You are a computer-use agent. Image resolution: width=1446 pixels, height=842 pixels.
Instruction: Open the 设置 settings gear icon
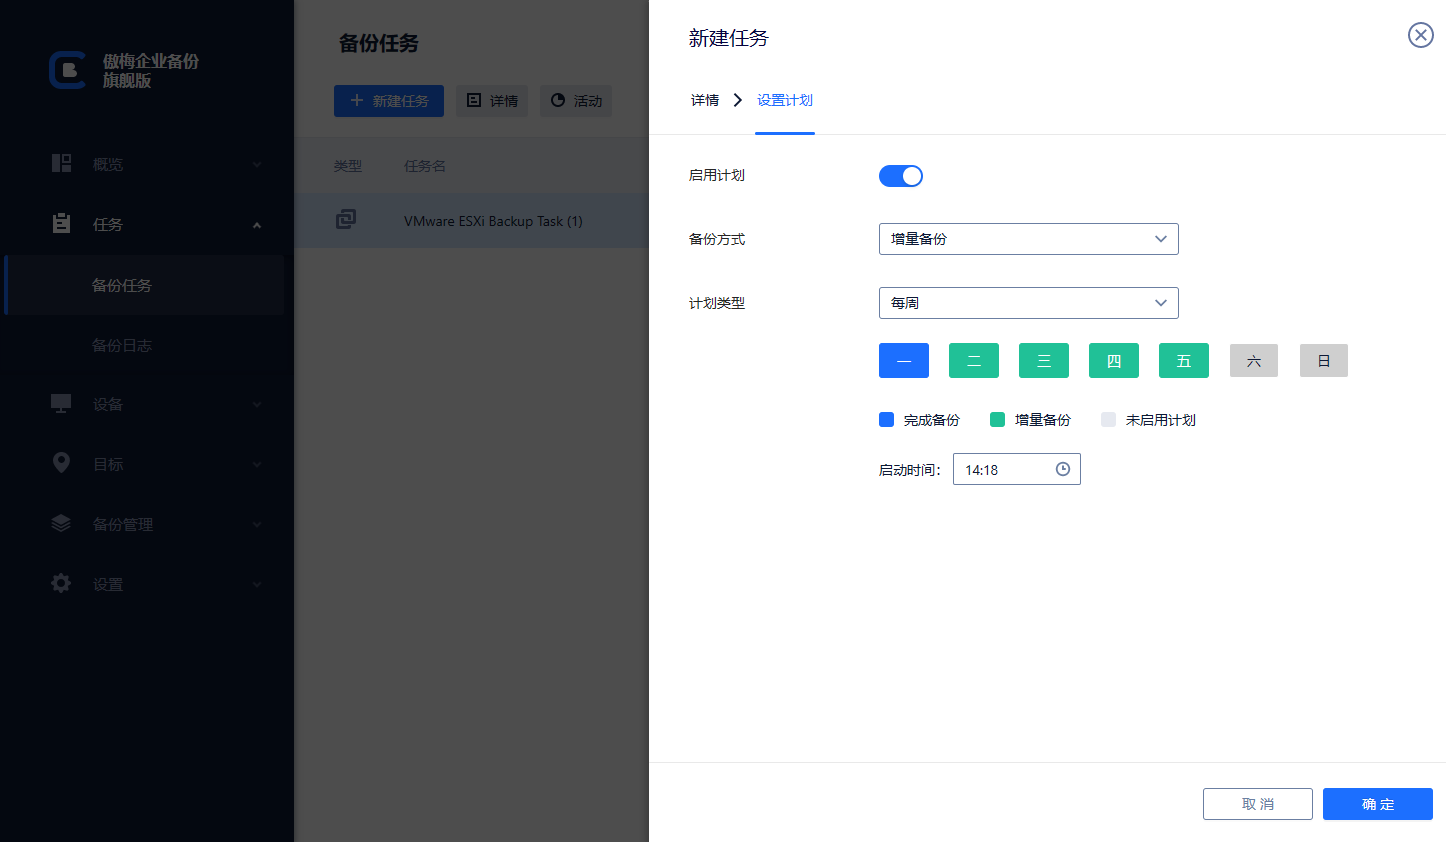tap(60, 584)
